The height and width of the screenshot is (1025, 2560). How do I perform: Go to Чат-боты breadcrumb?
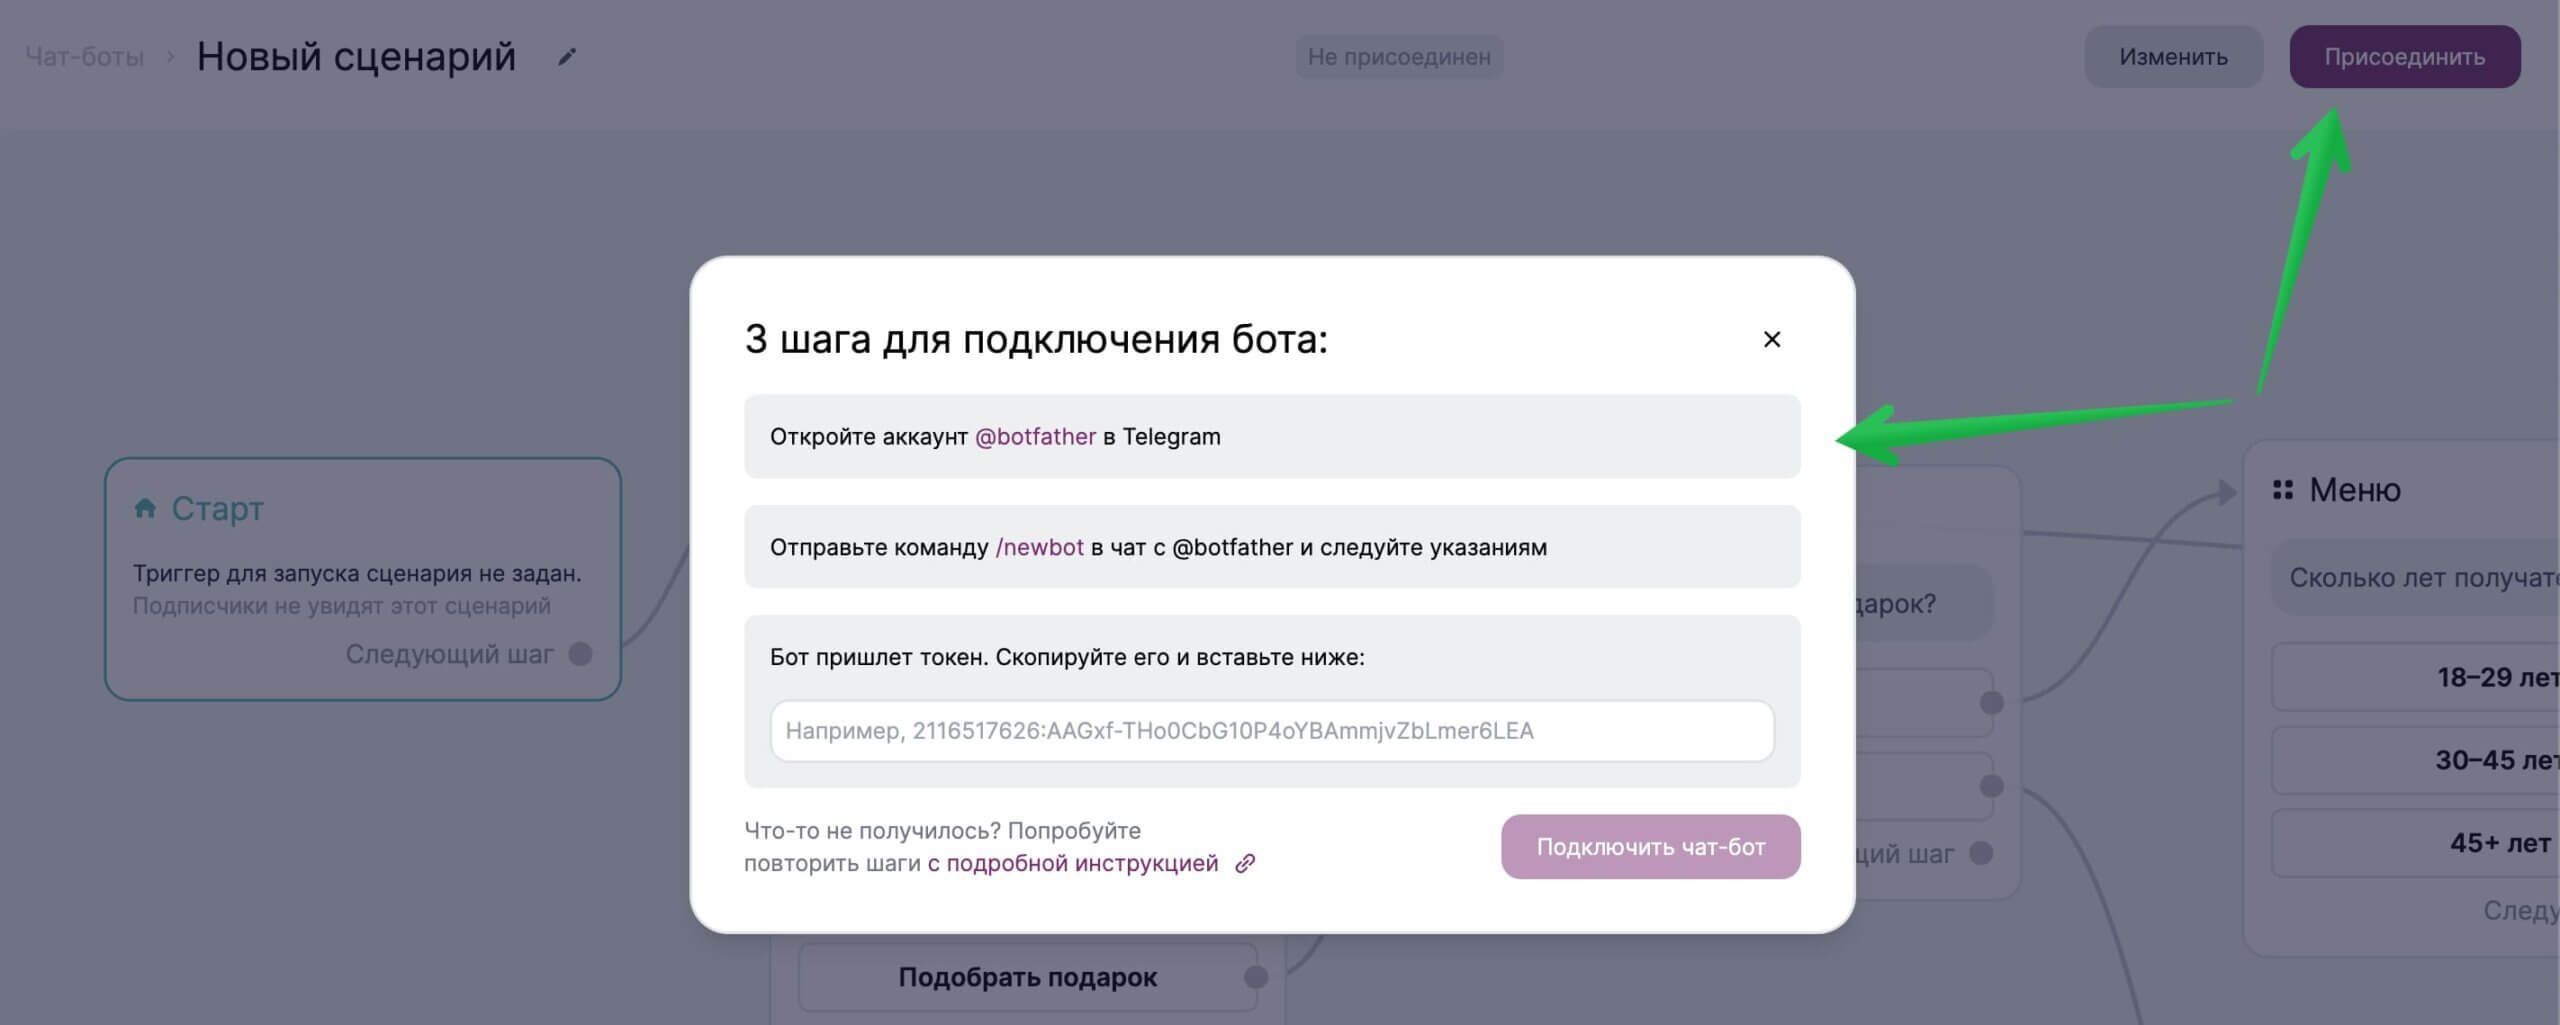pyautogui.click(x=84, y=57)
